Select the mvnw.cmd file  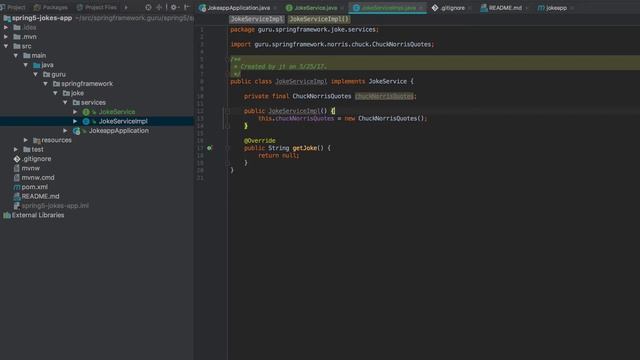tap(38, 178)
